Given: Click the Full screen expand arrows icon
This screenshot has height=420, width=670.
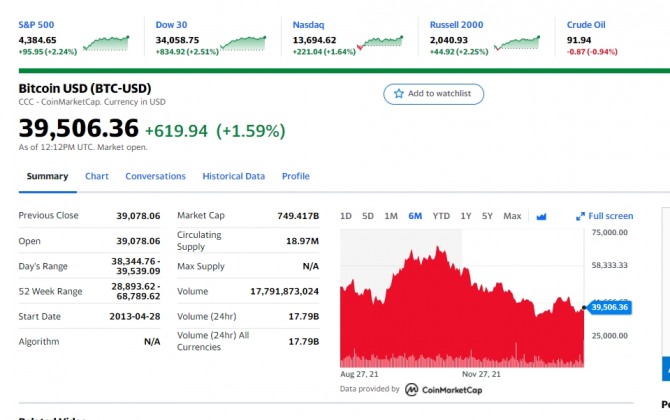Looking at the screenshot, I should point(580,216).
